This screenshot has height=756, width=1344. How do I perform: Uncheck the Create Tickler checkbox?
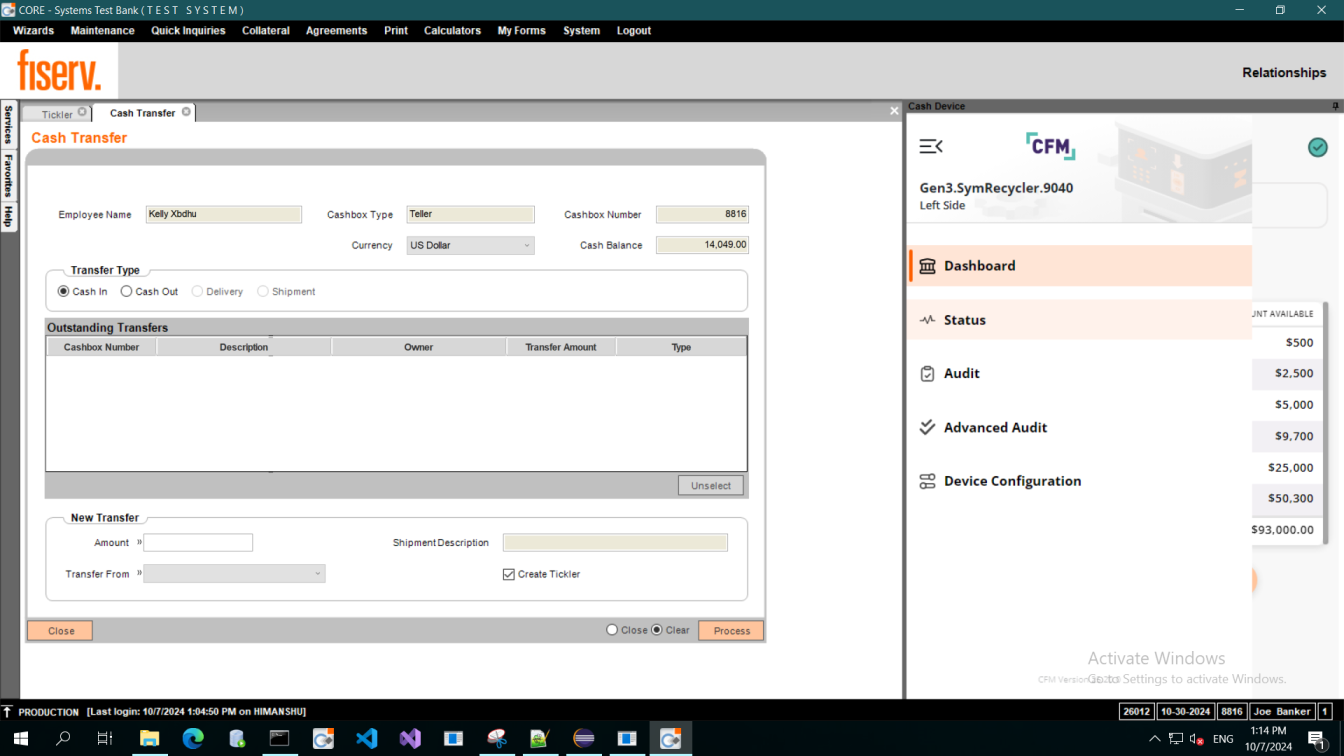pos(509,575)
